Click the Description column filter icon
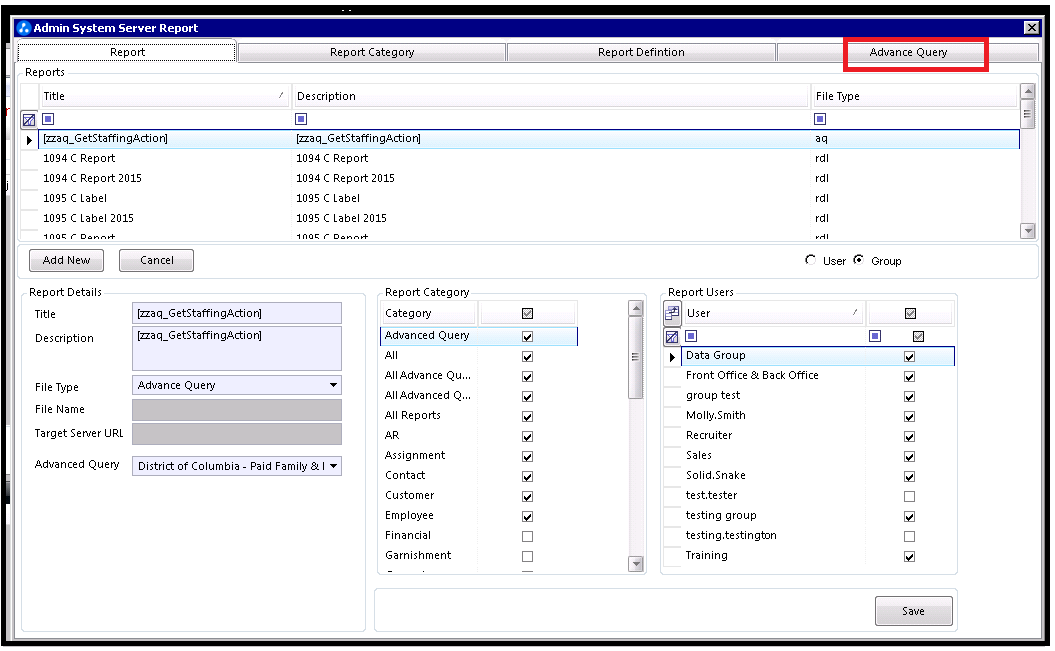The image size is (1055, 651). (x=301, y=119)
